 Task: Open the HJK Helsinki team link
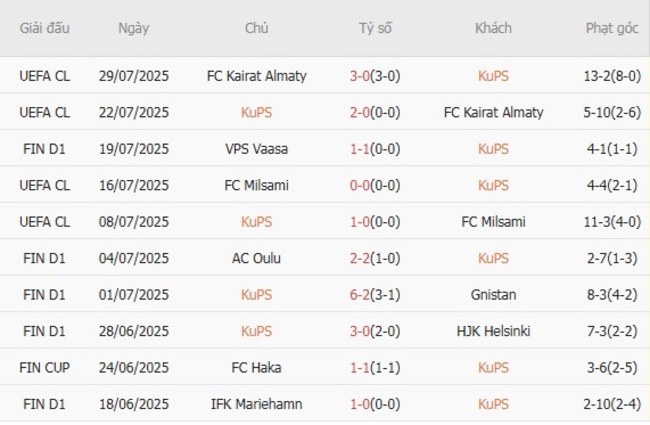point(493,331)
